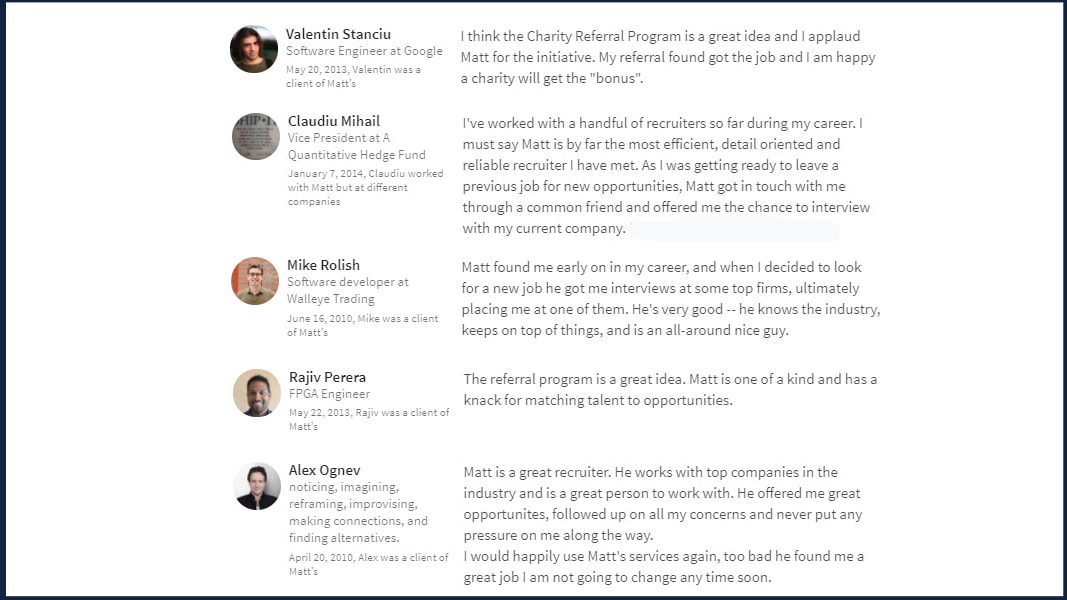Select 'Software Engineer at Google' headline
Image resolution: width=1067 pixels, height=600 pixels.
(x=364, y=51)
